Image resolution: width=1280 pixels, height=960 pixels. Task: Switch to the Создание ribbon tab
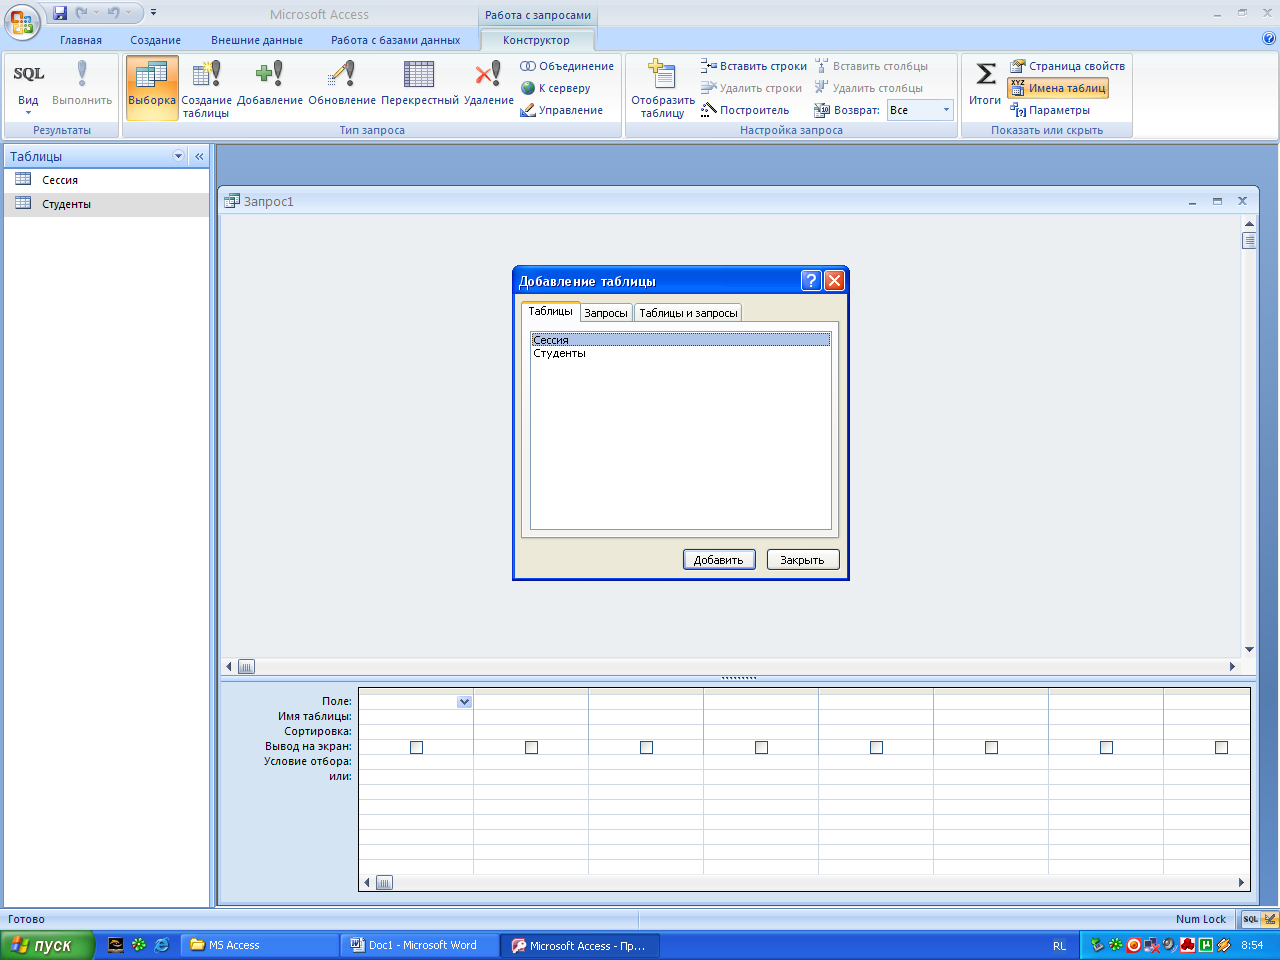click(155, 40)
